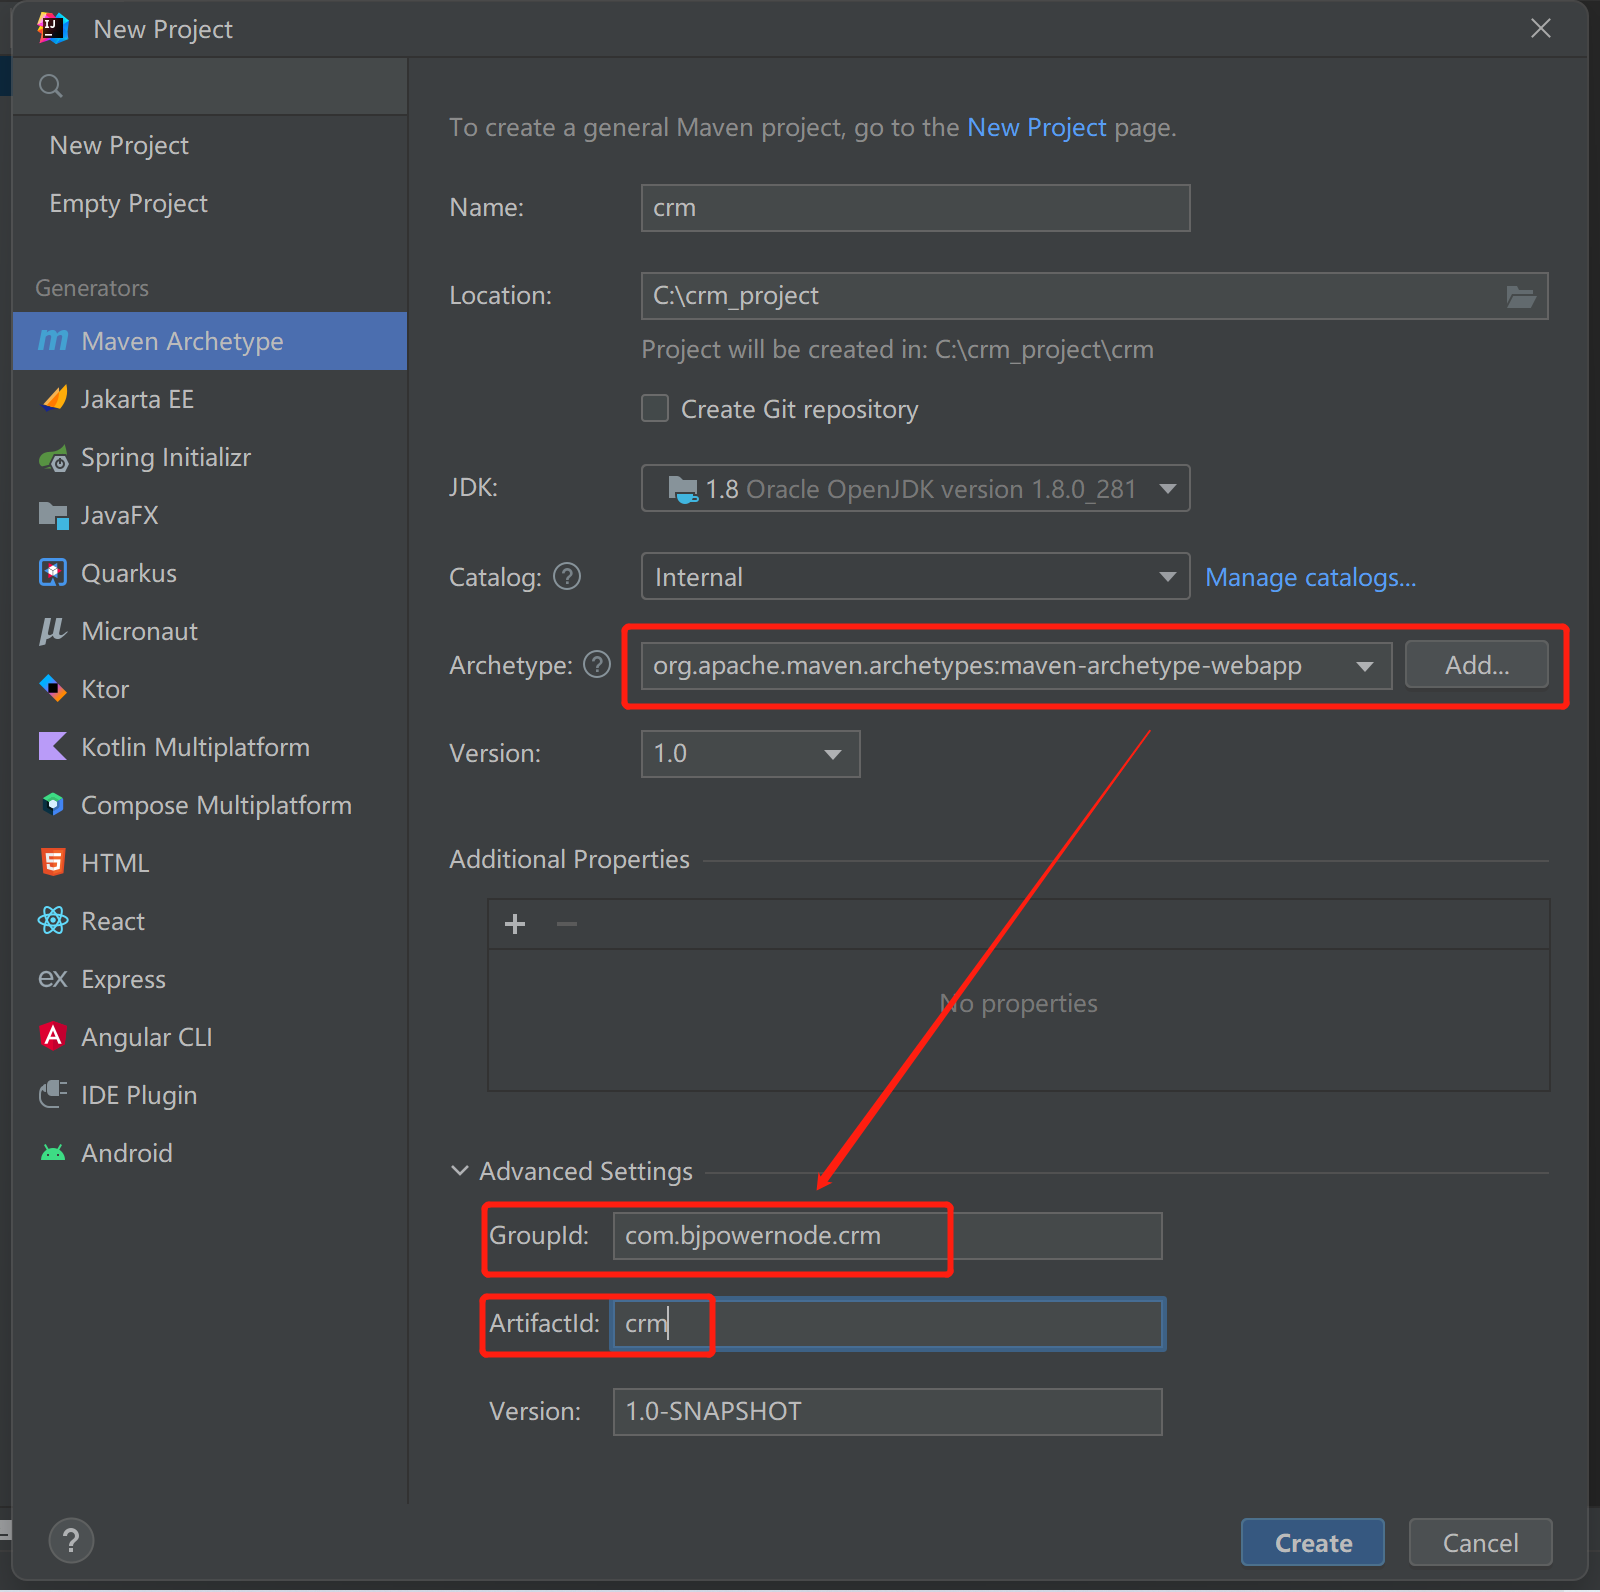Click the IntelliJ IDEA logo in title bar
The image size is (1600, 1592).
[x=53, y=29]
